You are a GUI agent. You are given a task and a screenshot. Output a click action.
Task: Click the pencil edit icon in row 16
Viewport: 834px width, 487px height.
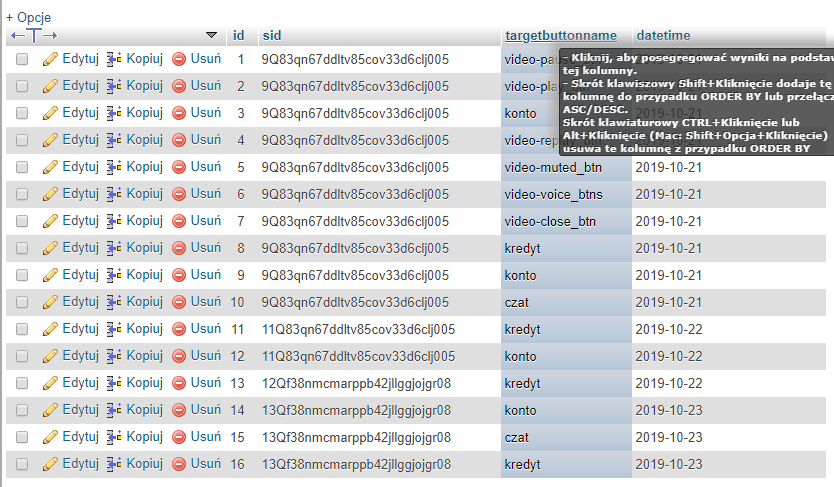pos(50,465)
